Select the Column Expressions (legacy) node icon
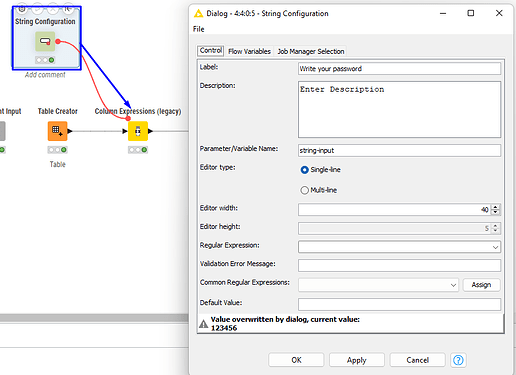 (x=138, y=131)
